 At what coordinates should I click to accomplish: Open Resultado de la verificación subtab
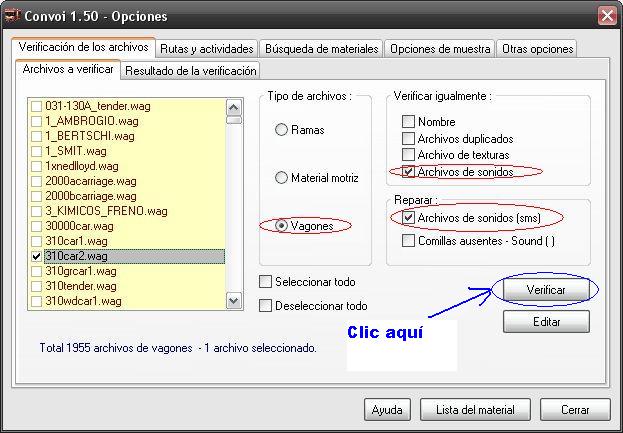pyautogui.click(x=190, y=70)
